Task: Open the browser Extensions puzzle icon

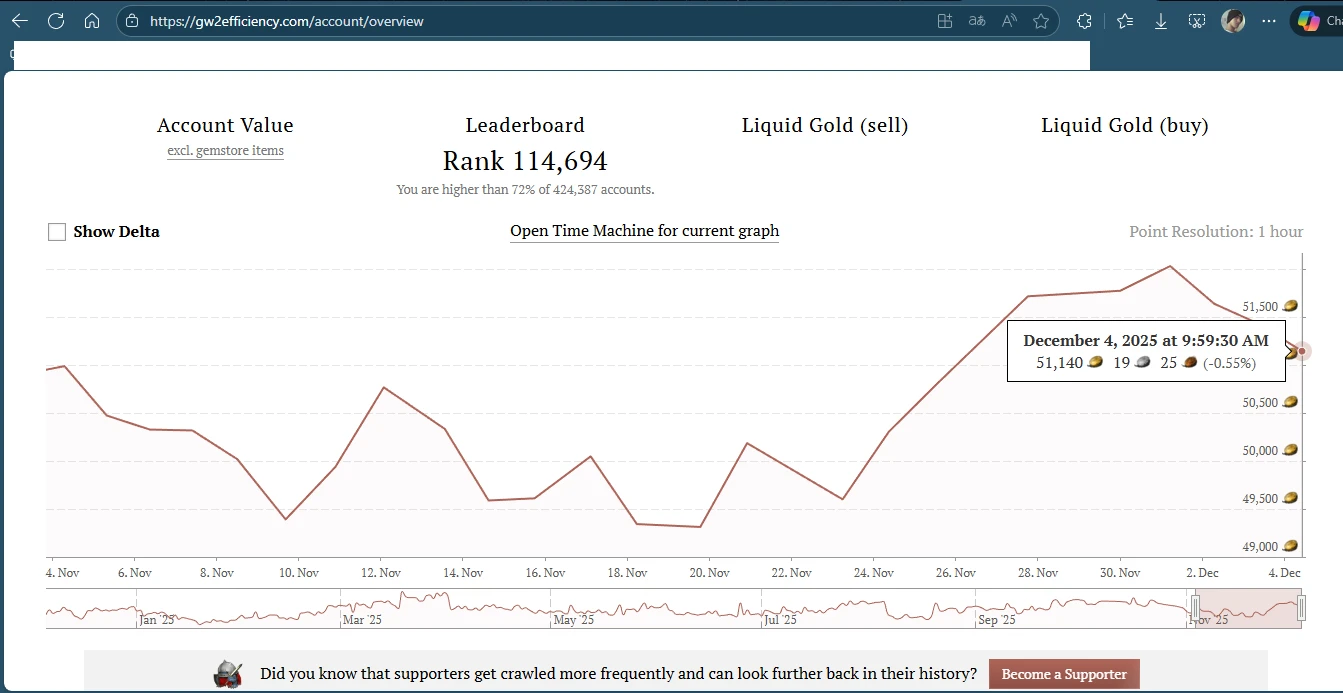Action: click(1084, 21)
